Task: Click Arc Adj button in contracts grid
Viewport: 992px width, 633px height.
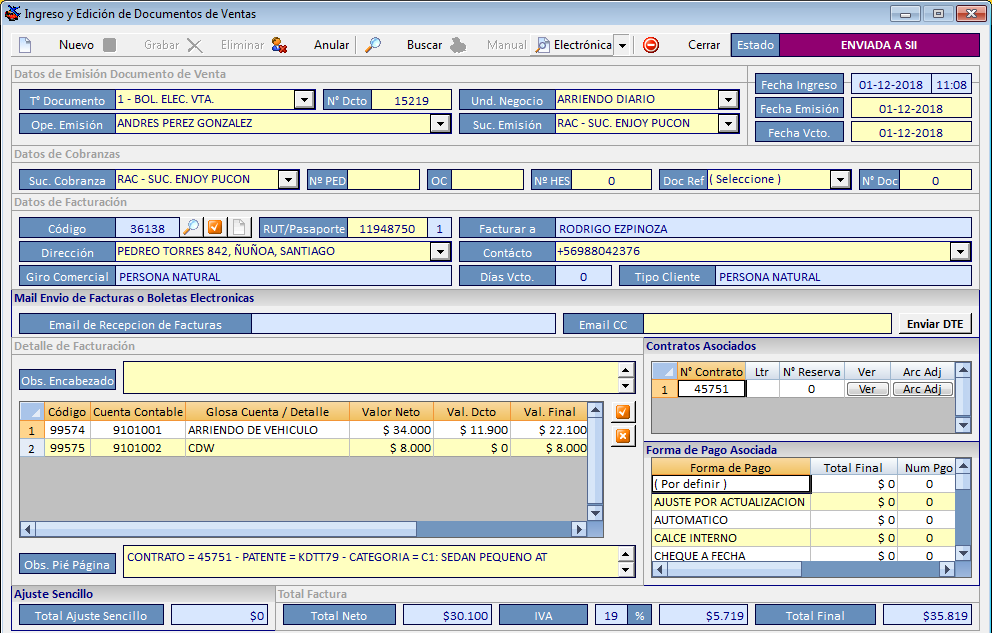Action: [922, 389]
